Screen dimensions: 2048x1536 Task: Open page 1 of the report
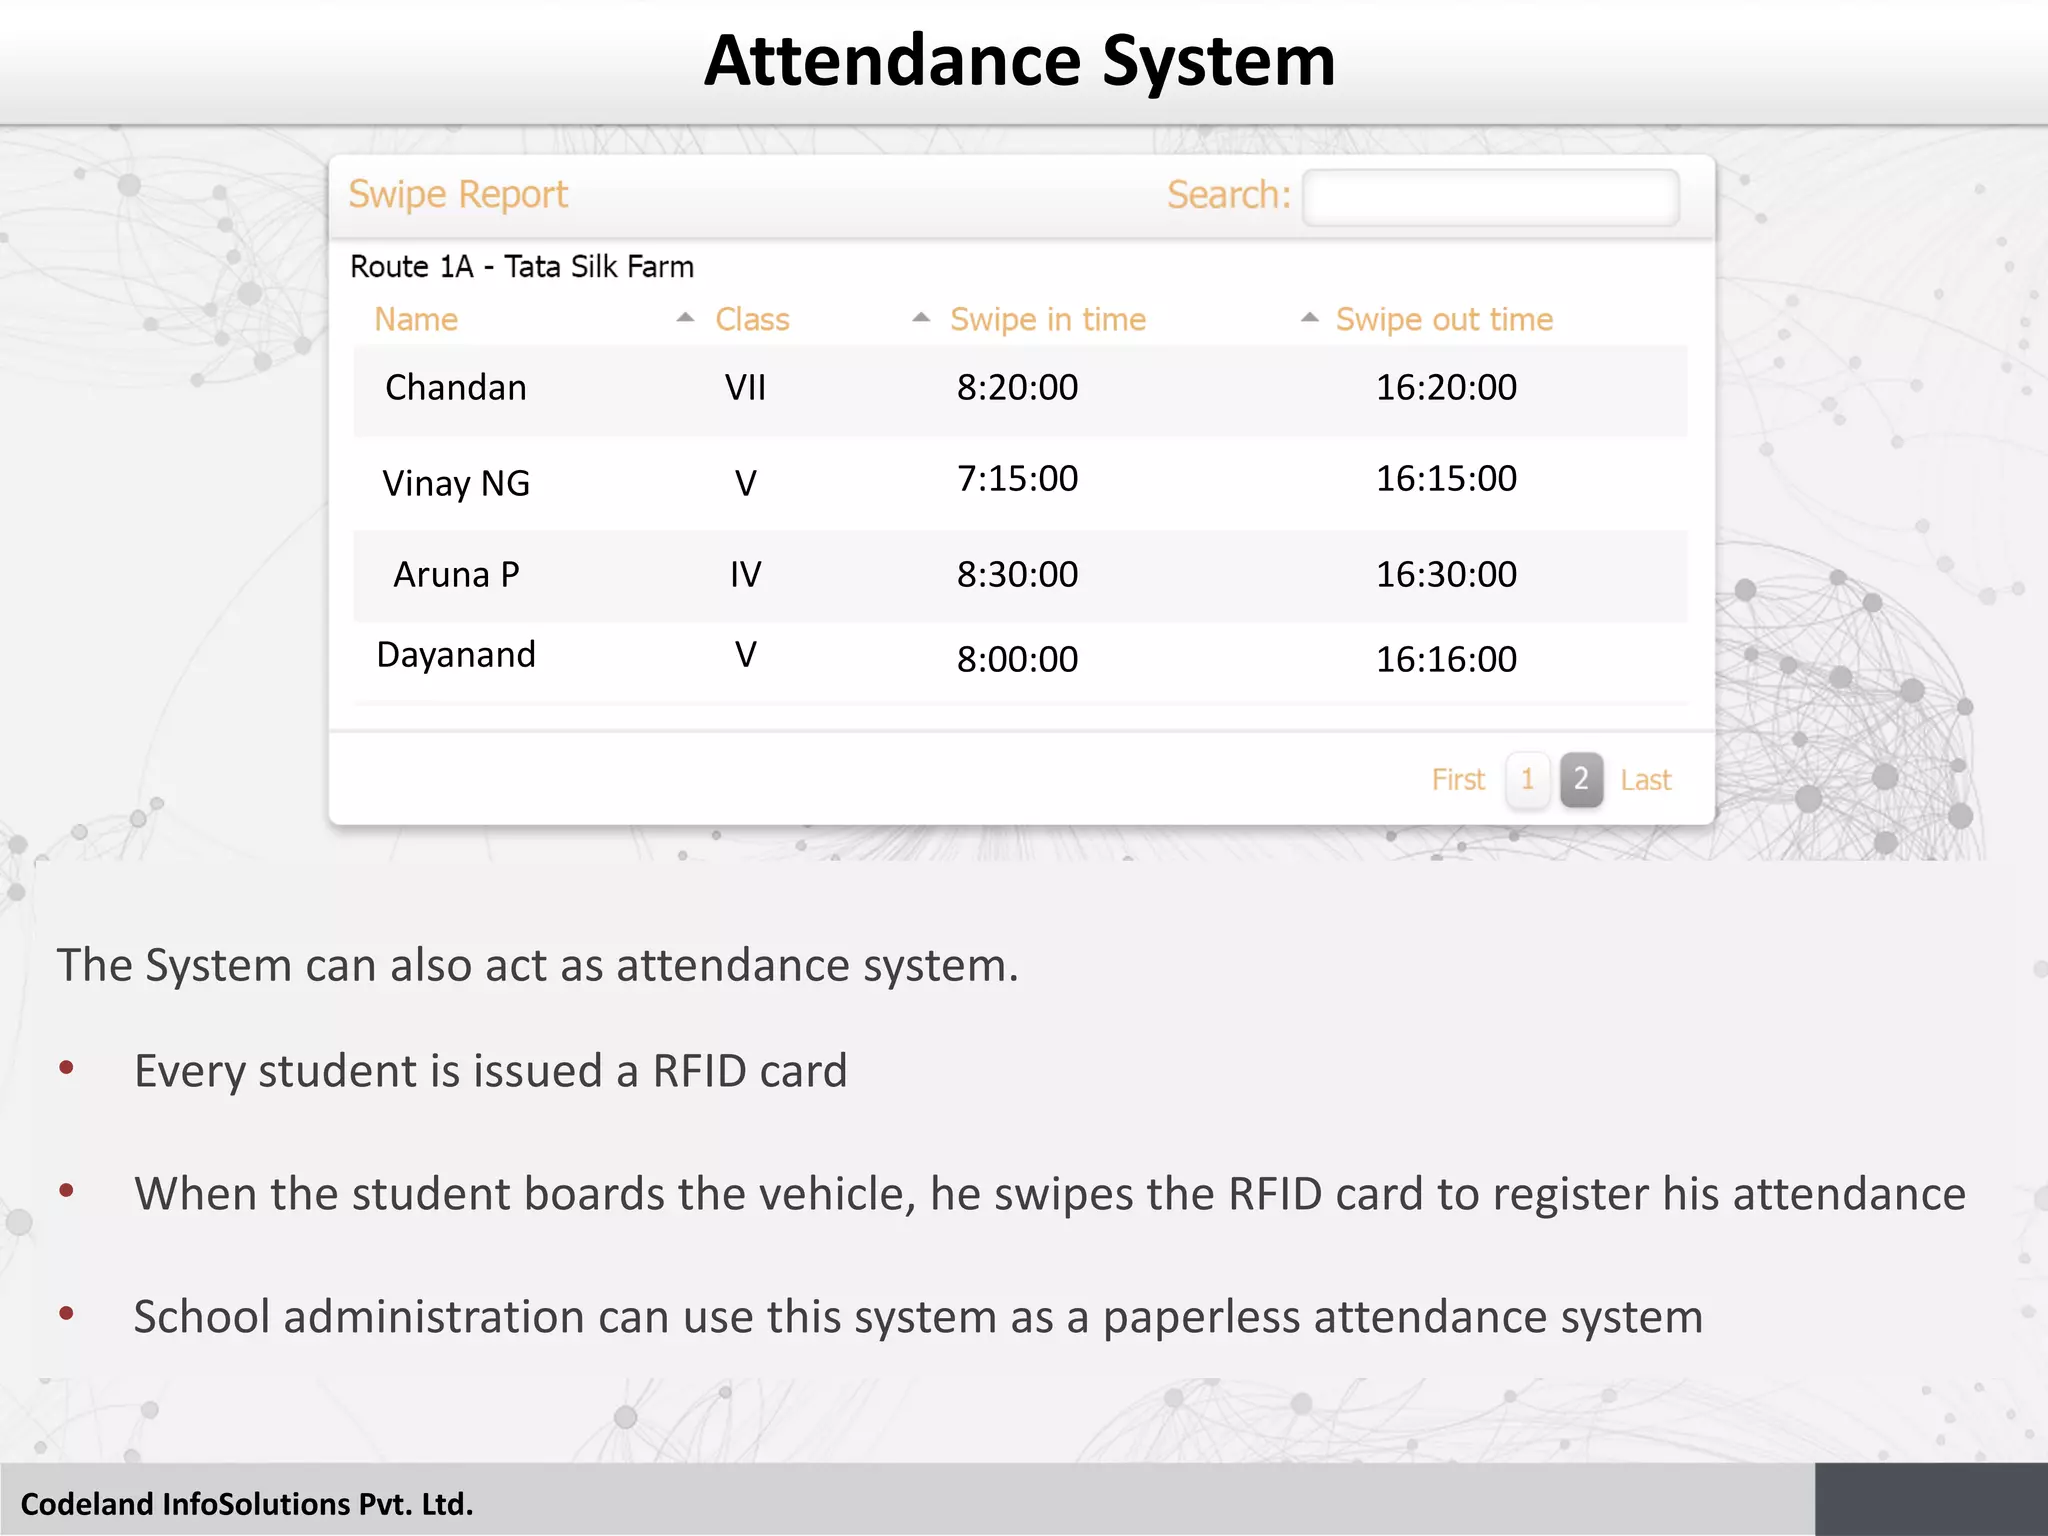(1527, 780)
